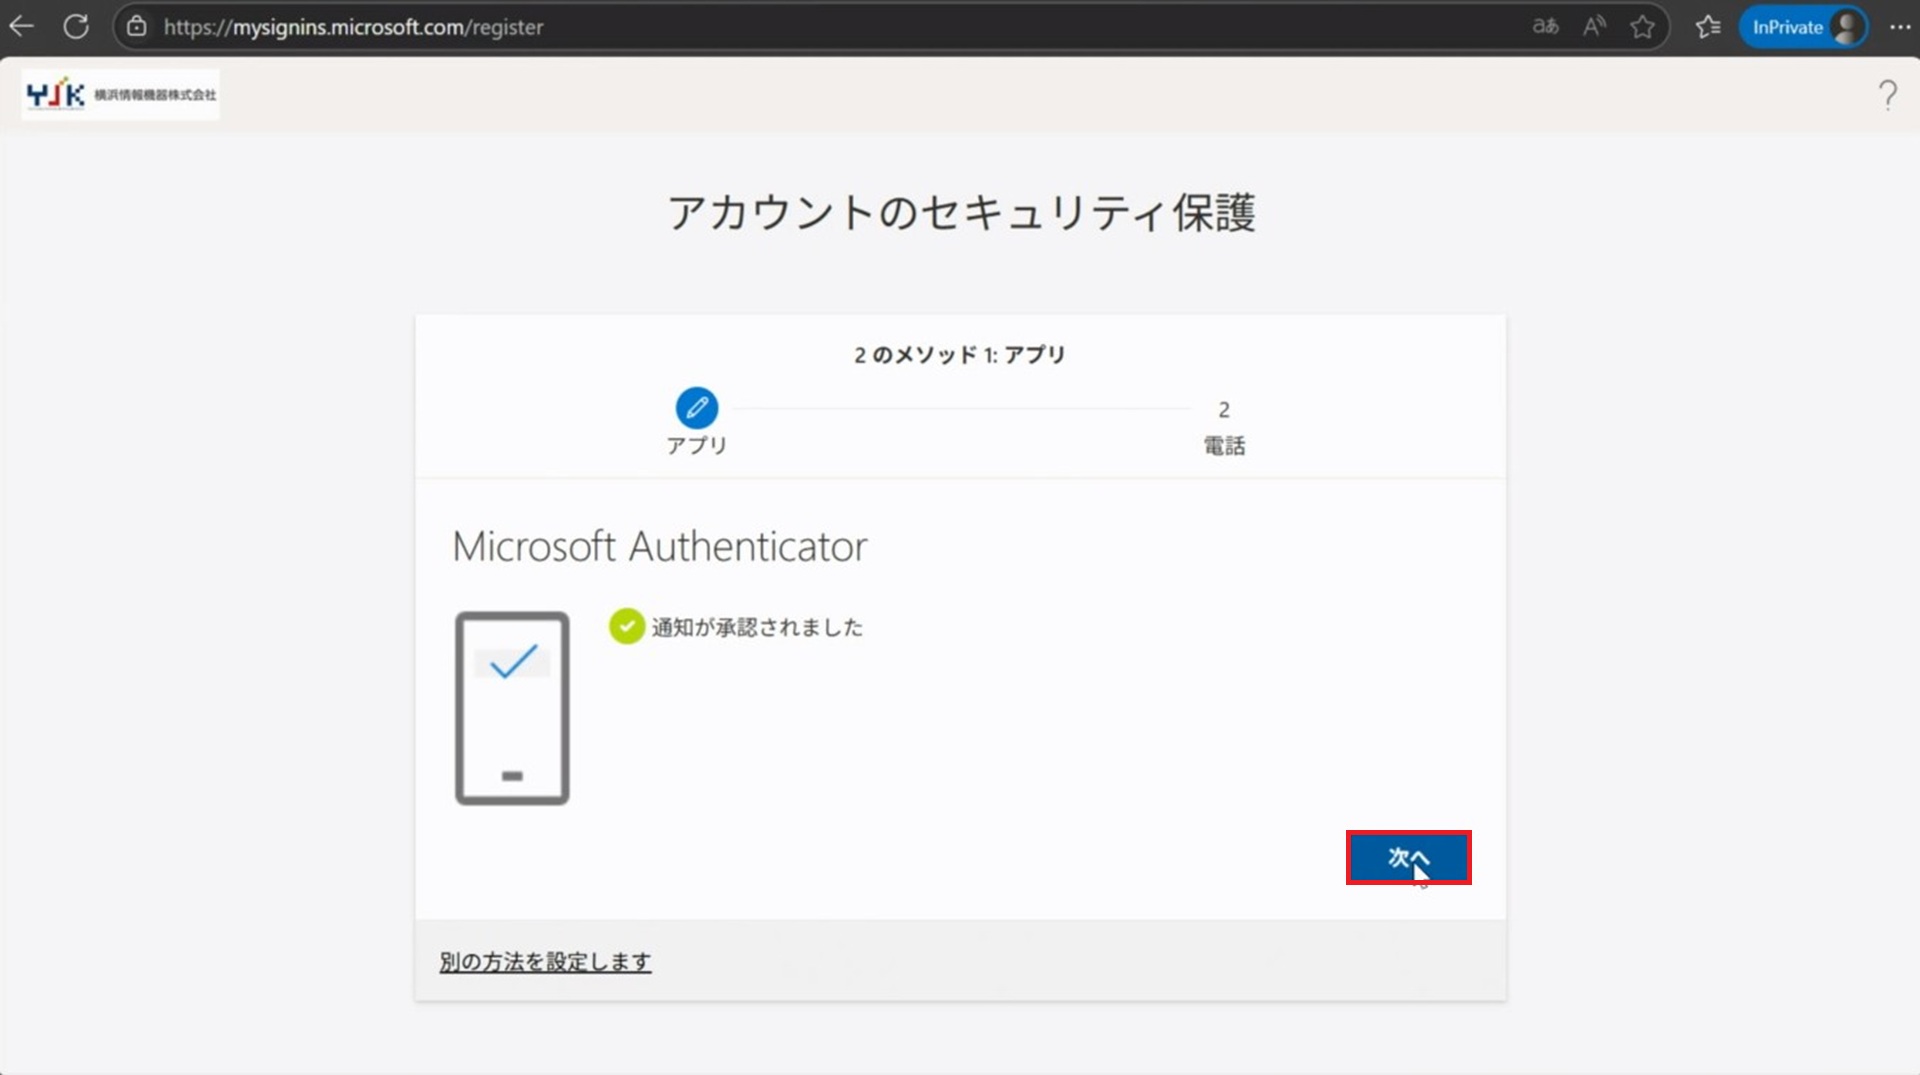
Task: Click the YJK company logo
Action: pyautogui.click(x=121, y=95)
